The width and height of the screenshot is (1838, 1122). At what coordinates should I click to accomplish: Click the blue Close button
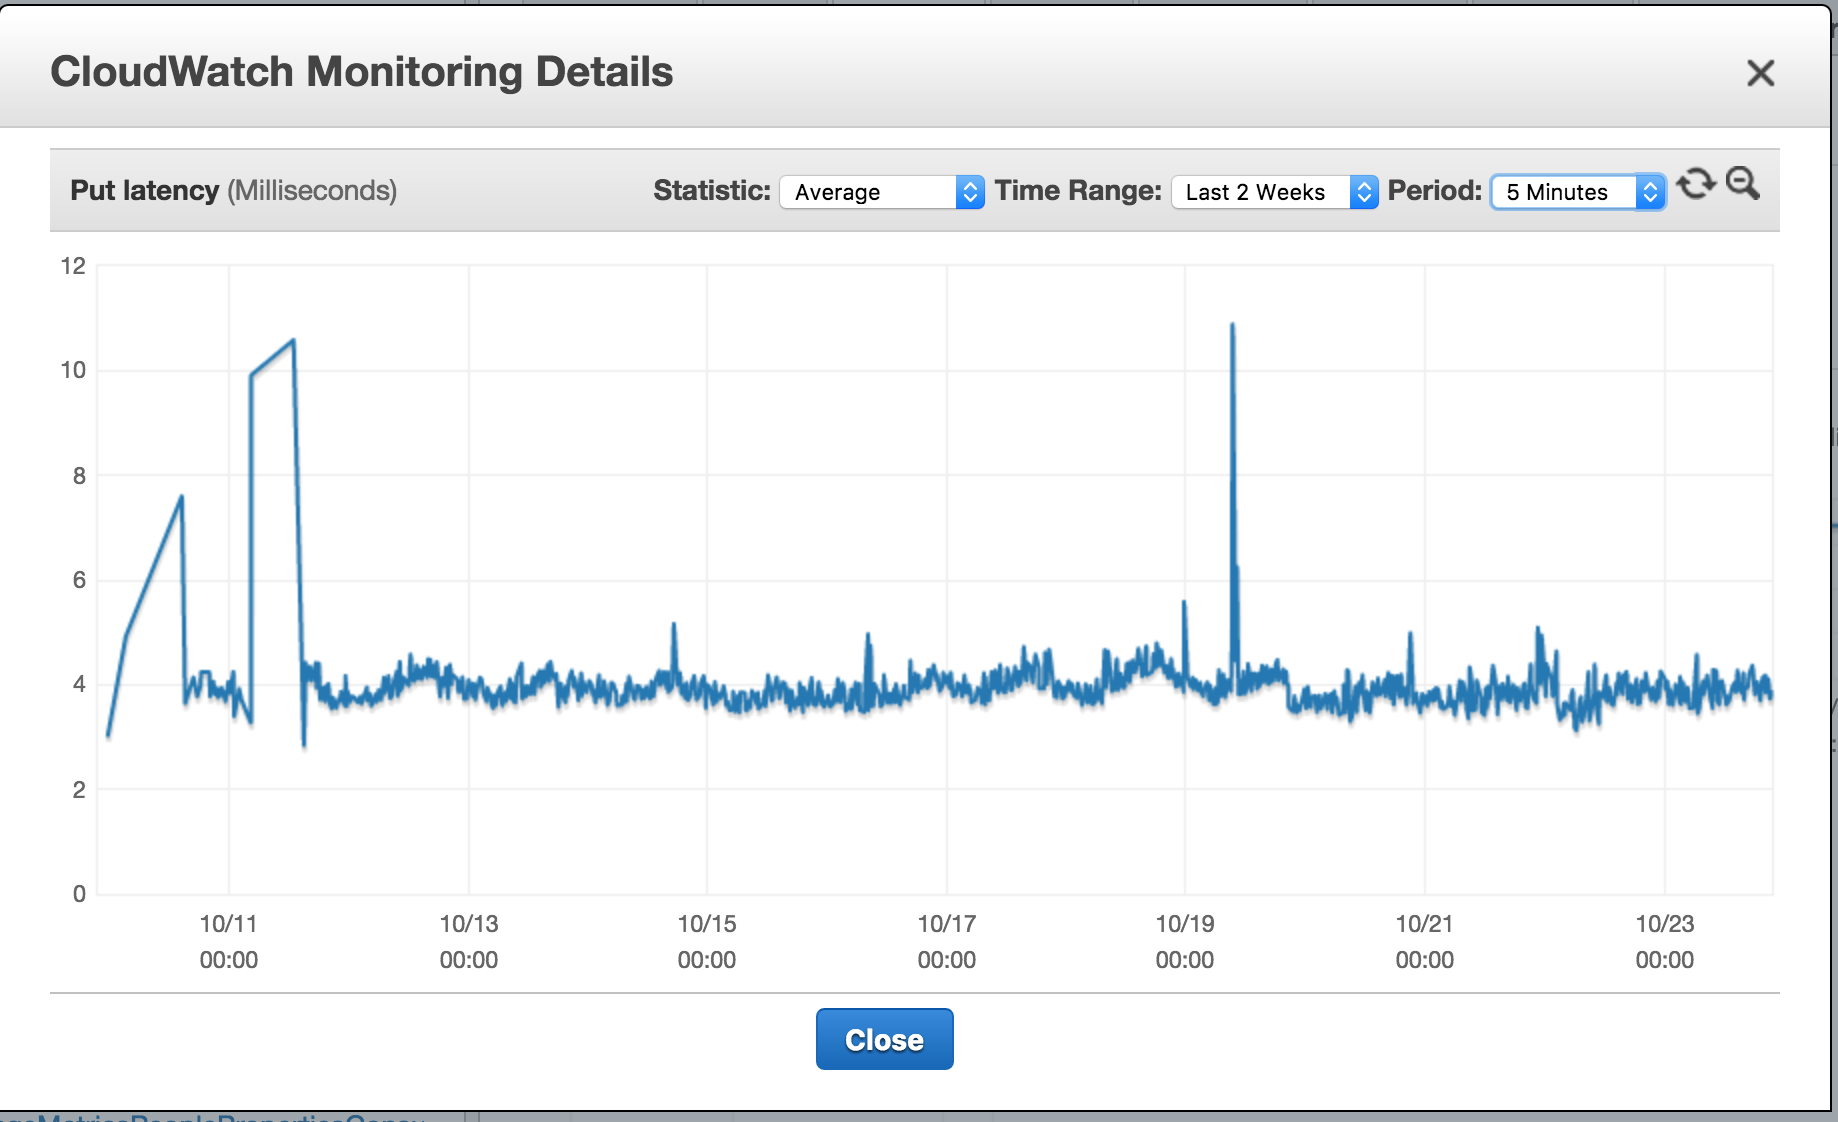pos(884,1039)
